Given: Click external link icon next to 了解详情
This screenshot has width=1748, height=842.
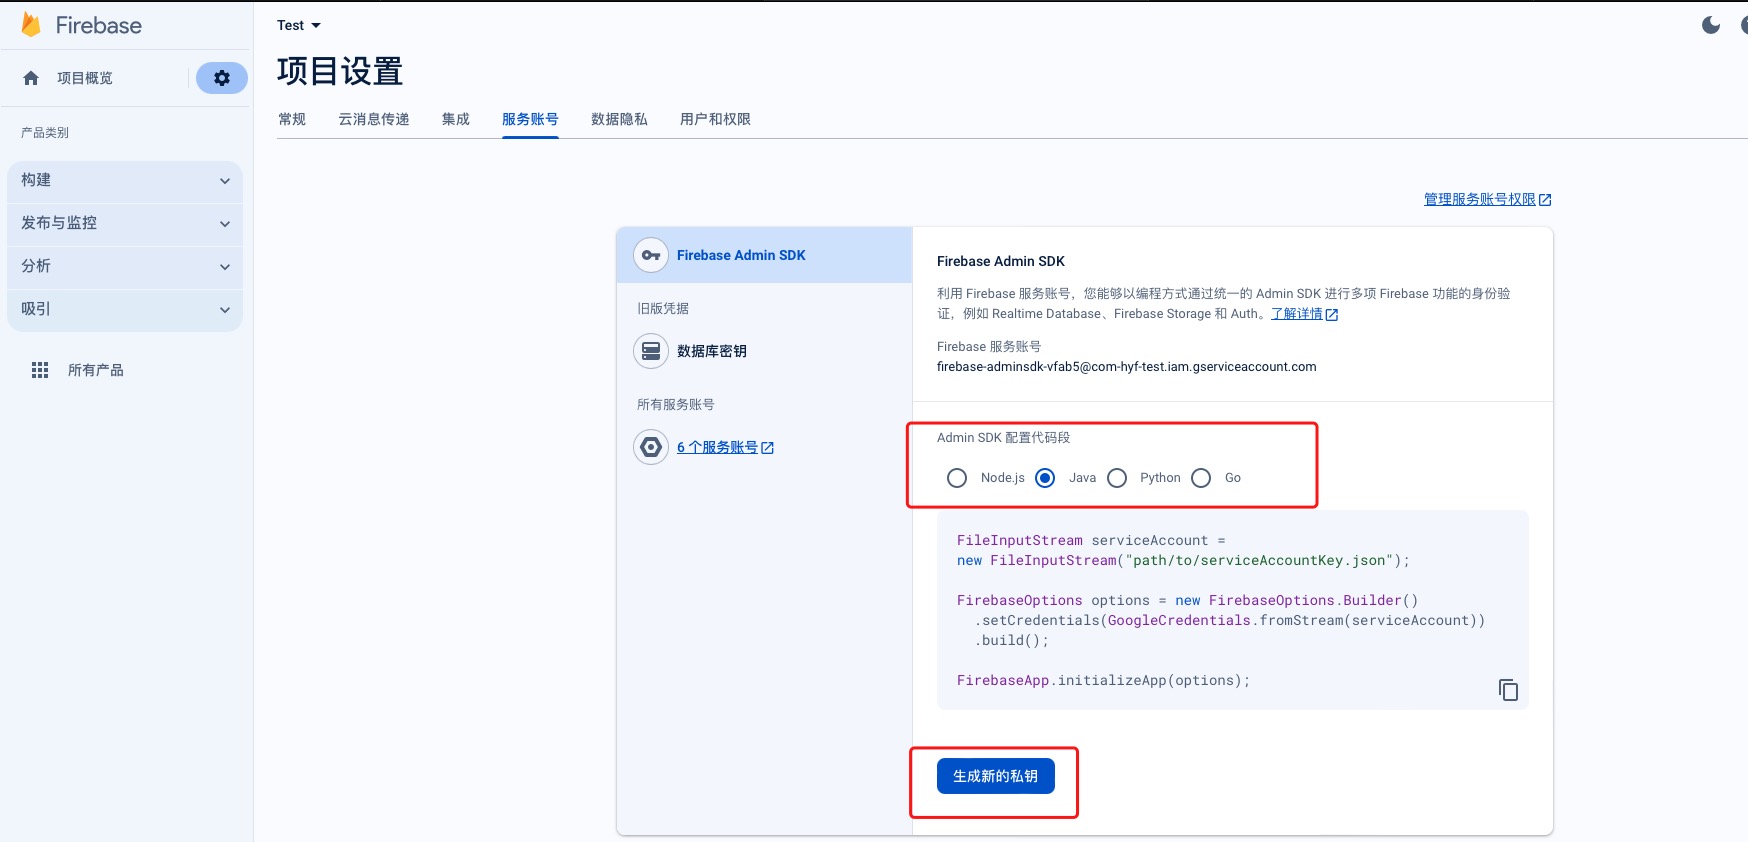Looking at the screenshot, I should tap(1331, 314).
